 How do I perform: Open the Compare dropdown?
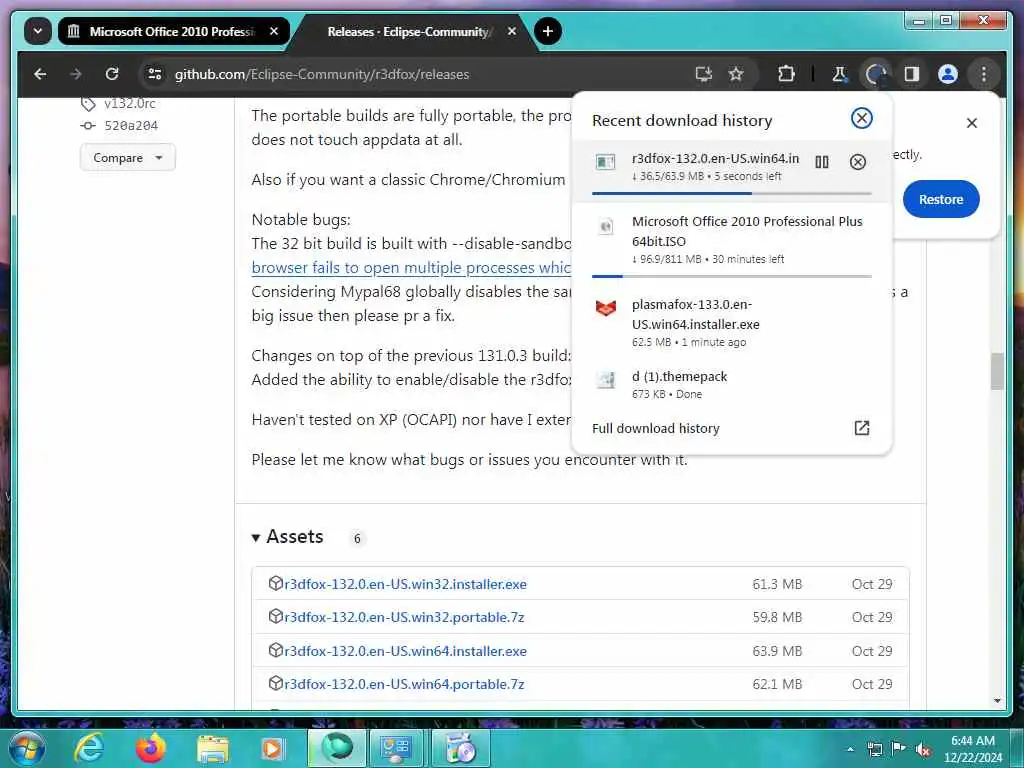tap(127, 157)
